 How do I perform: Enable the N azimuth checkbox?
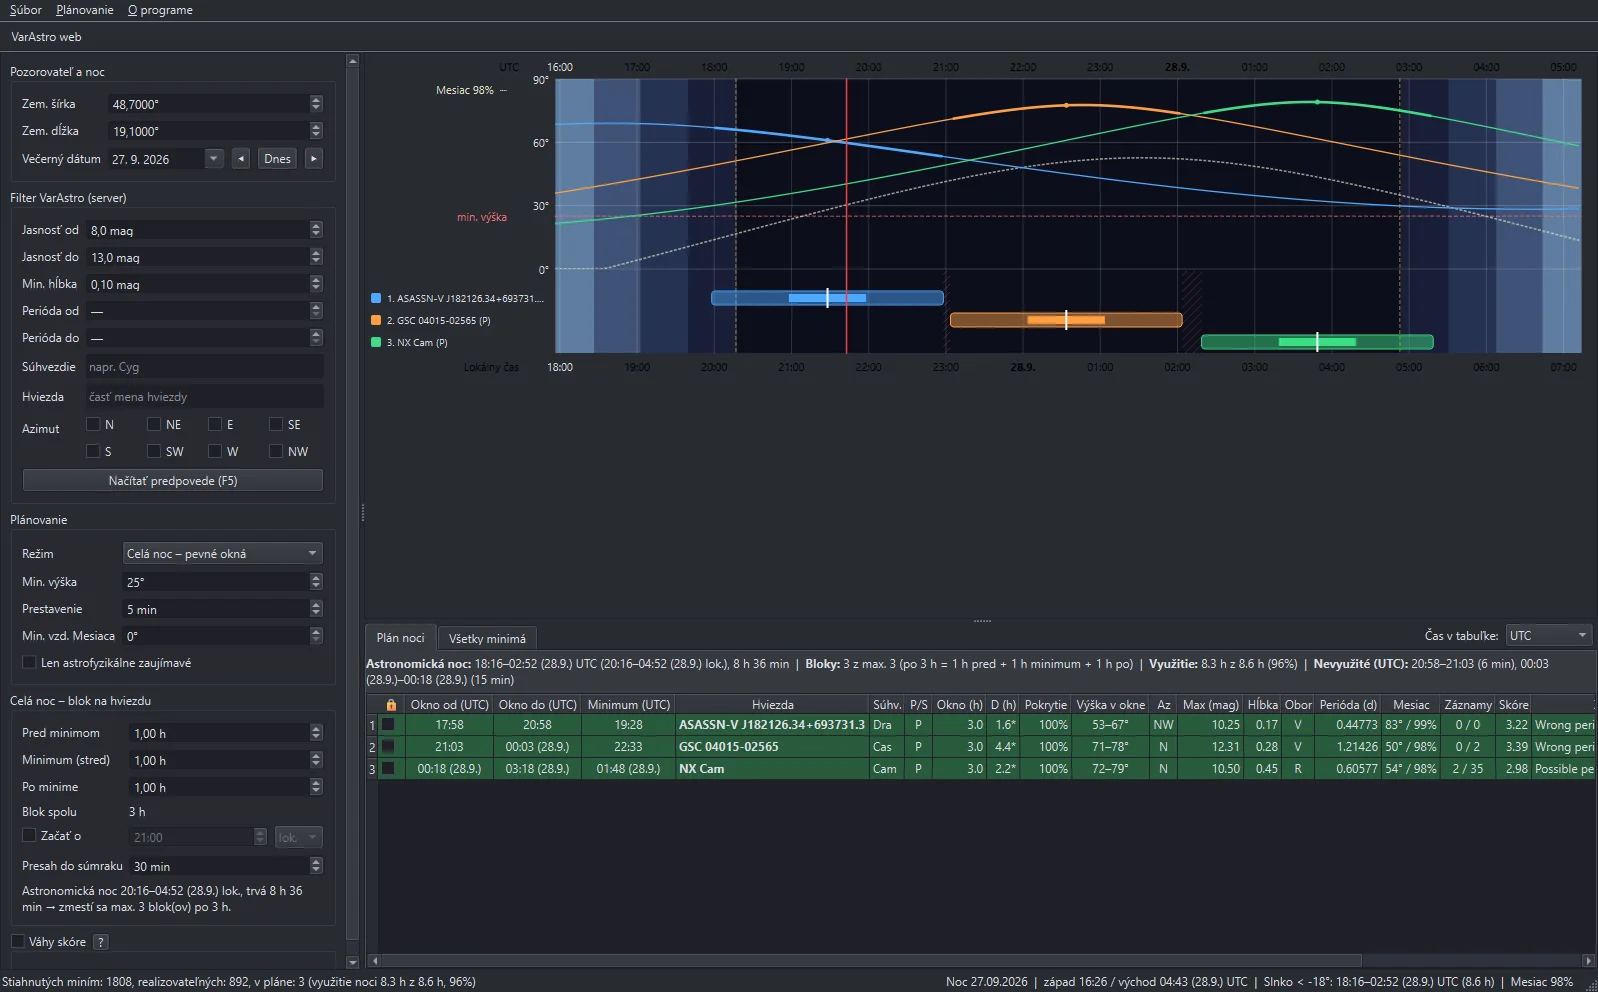click(93, 424)
